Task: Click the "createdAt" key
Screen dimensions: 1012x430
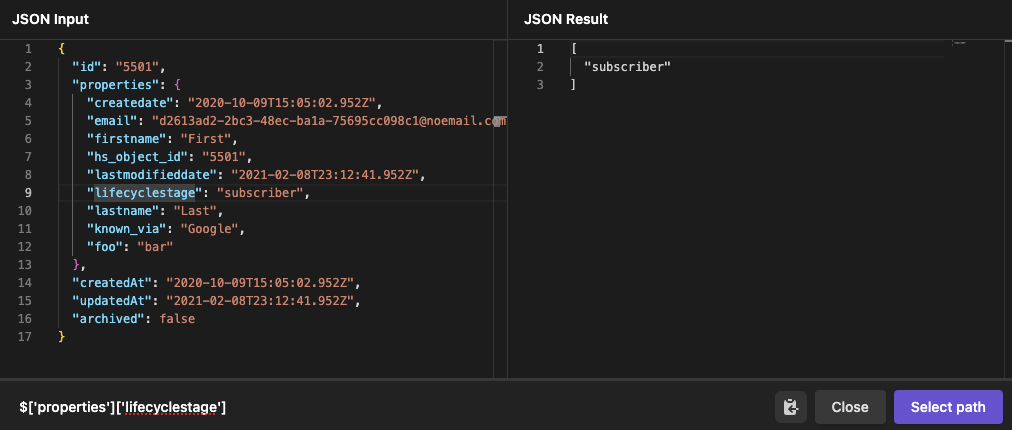Action: click(x=112, y=283)
